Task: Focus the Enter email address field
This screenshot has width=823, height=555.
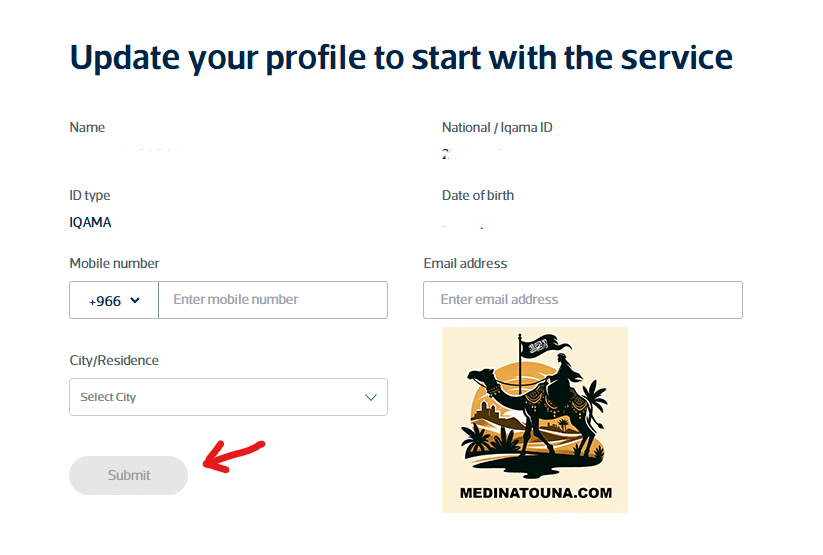Action: [582, 300]
